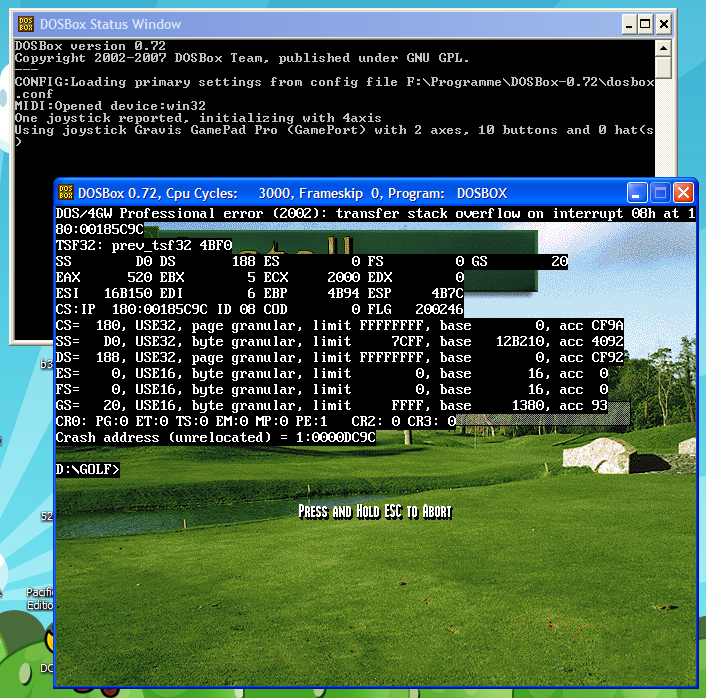This screenshot has width=706, height=698.
Task: Maximize the DOSBox 0.72 emulator window
Action: point(660,193)
